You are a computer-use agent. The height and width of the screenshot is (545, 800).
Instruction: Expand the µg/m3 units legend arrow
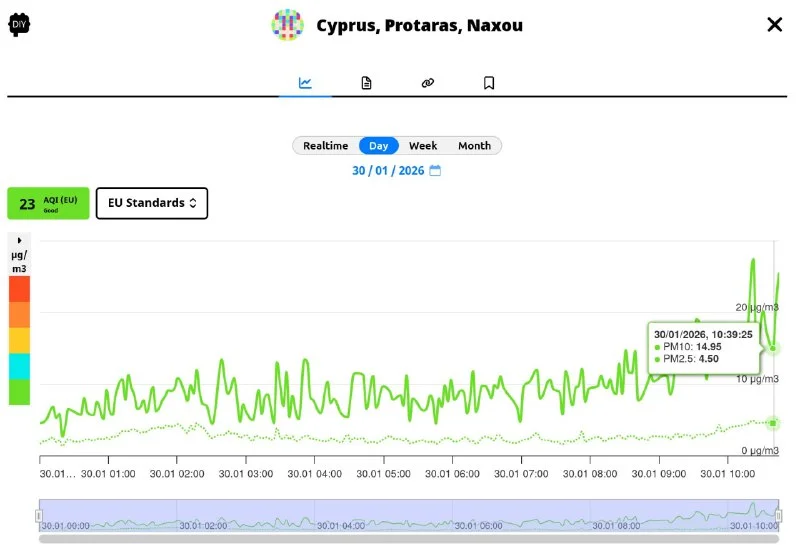pyautogui.click(x=19, y=241)
